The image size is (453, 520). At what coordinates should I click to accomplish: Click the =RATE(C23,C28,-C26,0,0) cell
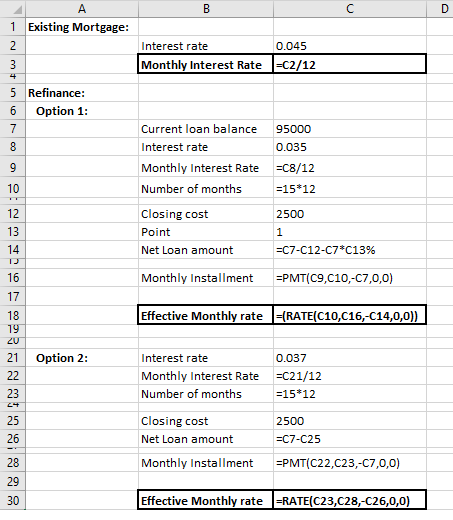click(x=350, y=500)
